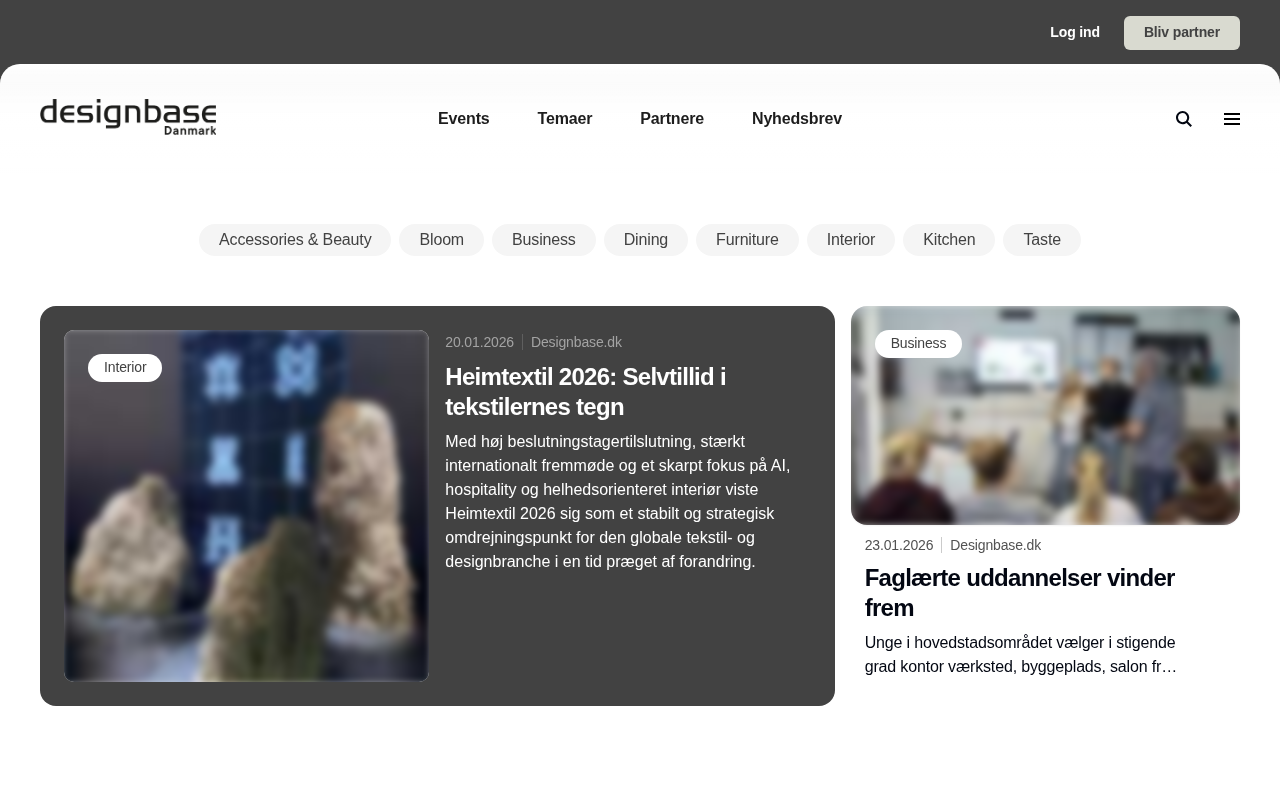This screenshot has height=800, width=1280.
Task: Open the hamburger menu icon
Action: pyautogui.click(x=1232, y=119)
